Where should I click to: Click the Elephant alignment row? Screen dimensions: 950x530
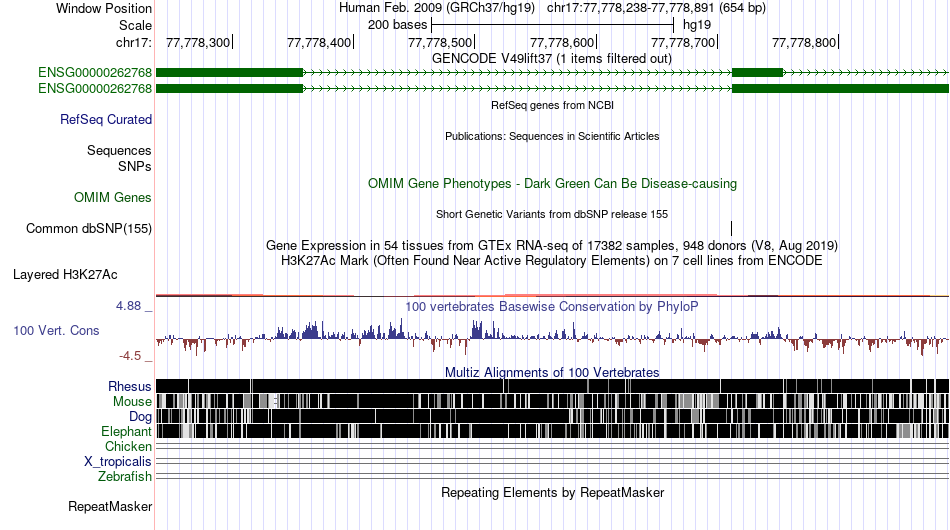pos(552,431)
